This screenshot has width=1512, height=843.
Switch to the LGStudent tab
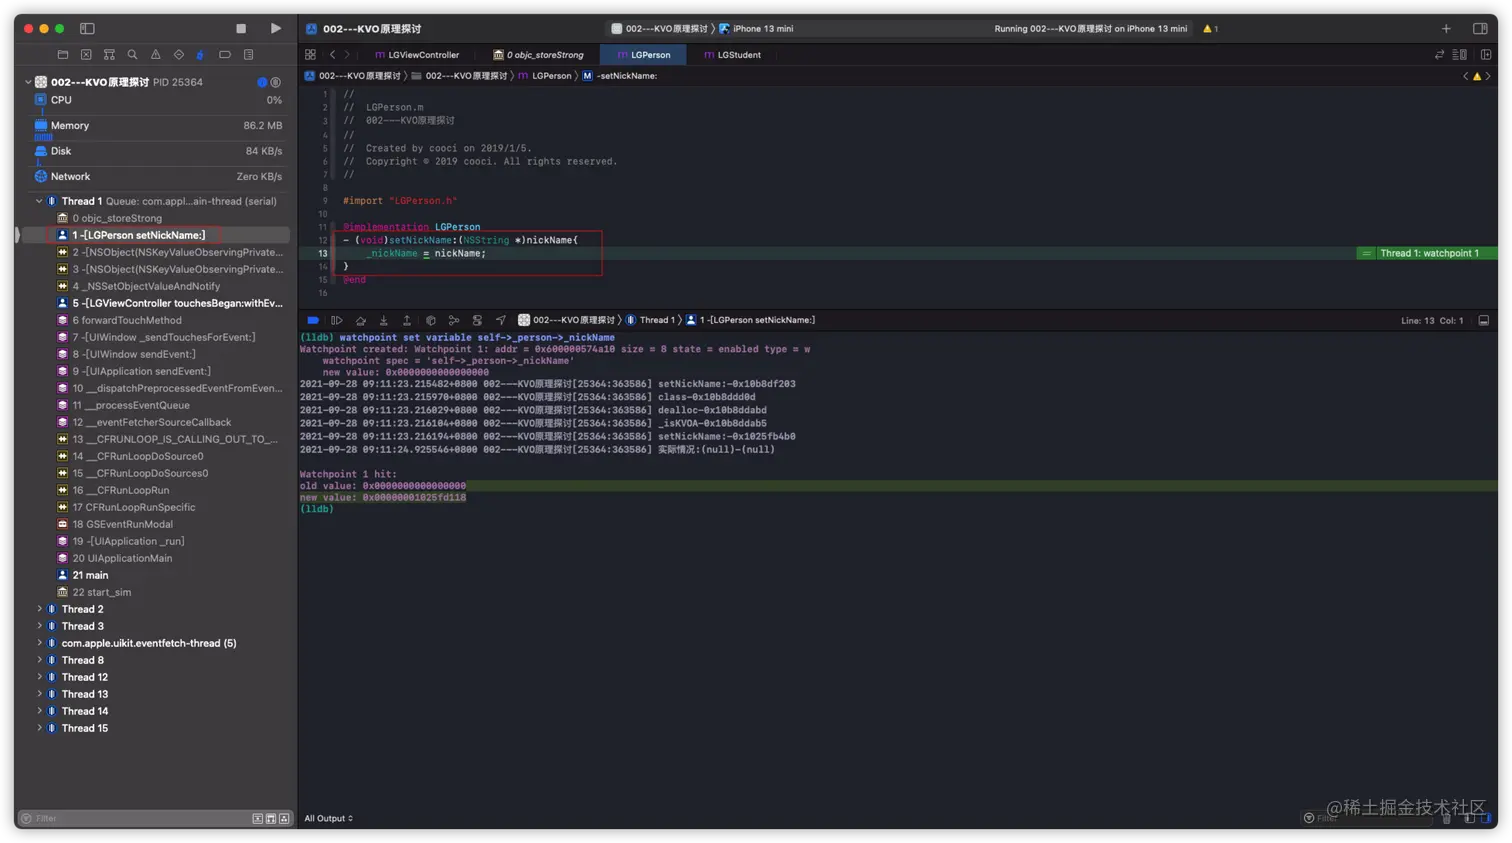point(732,55)
